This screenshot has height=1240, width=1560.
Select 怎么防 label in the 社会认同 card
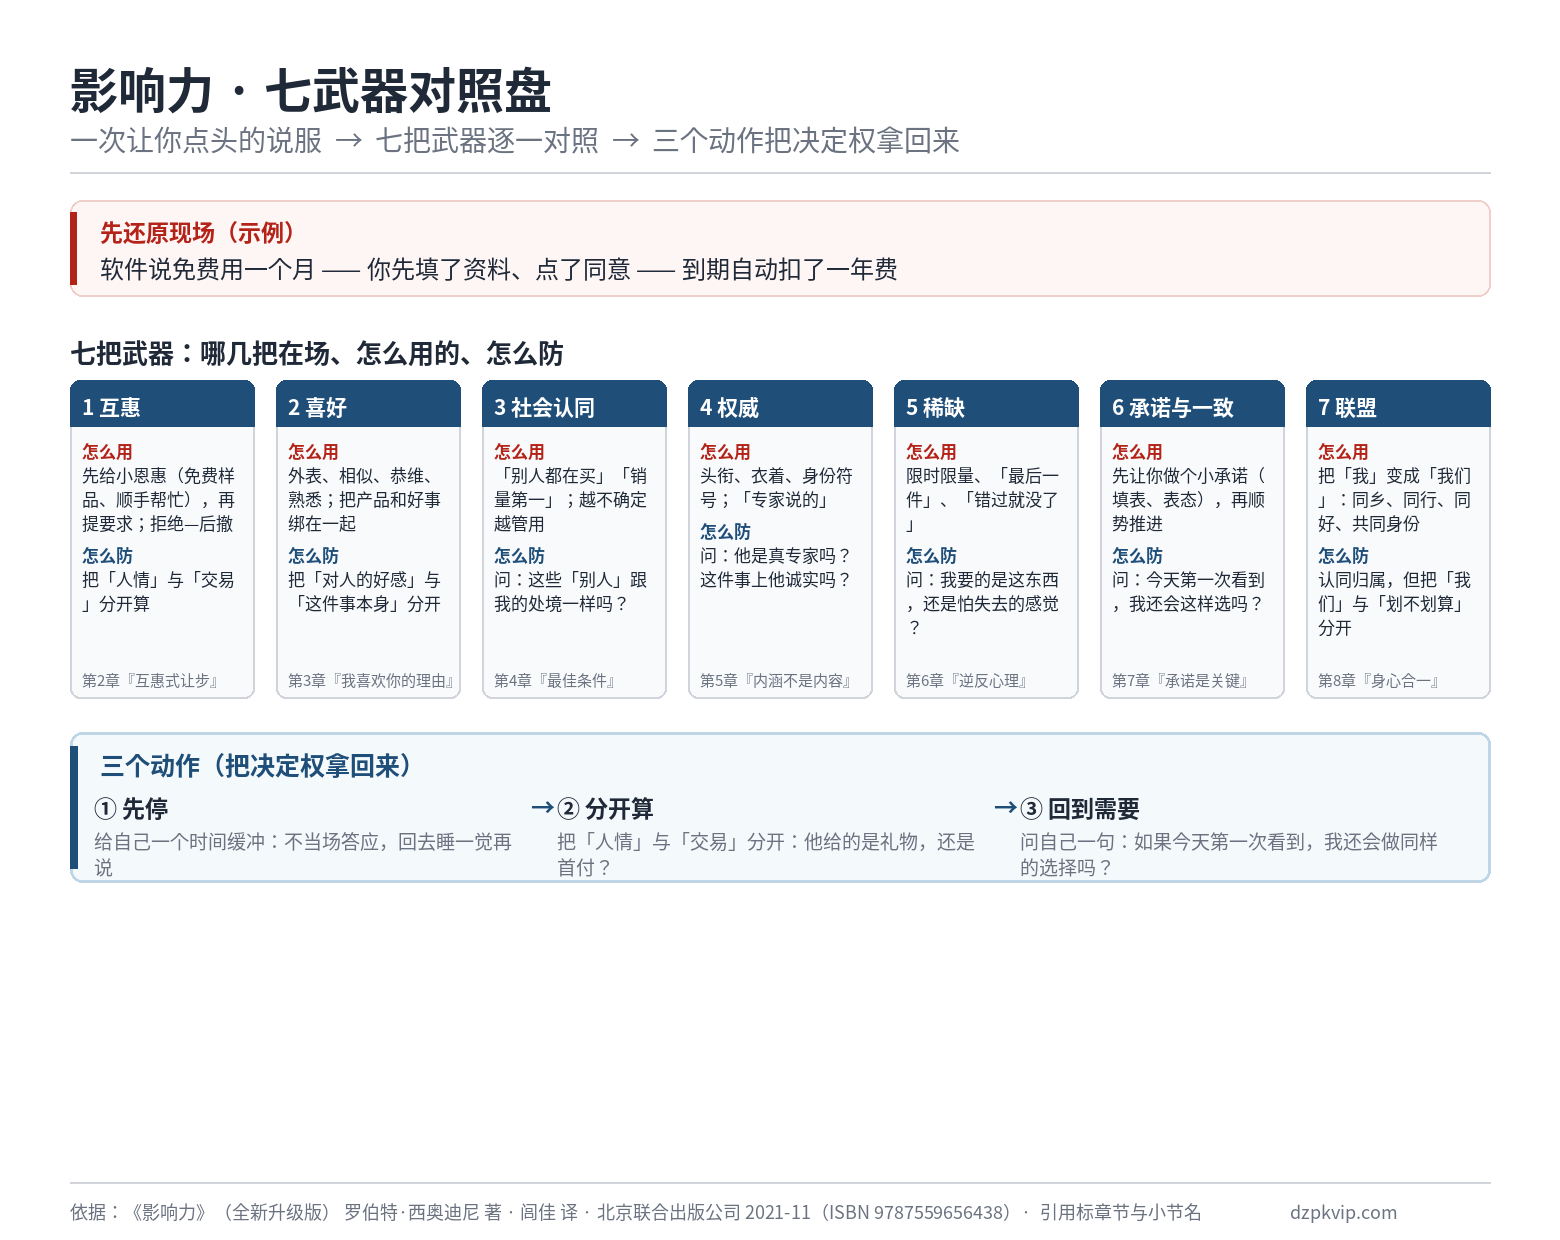pyautogui.click(x=519, y=556)
